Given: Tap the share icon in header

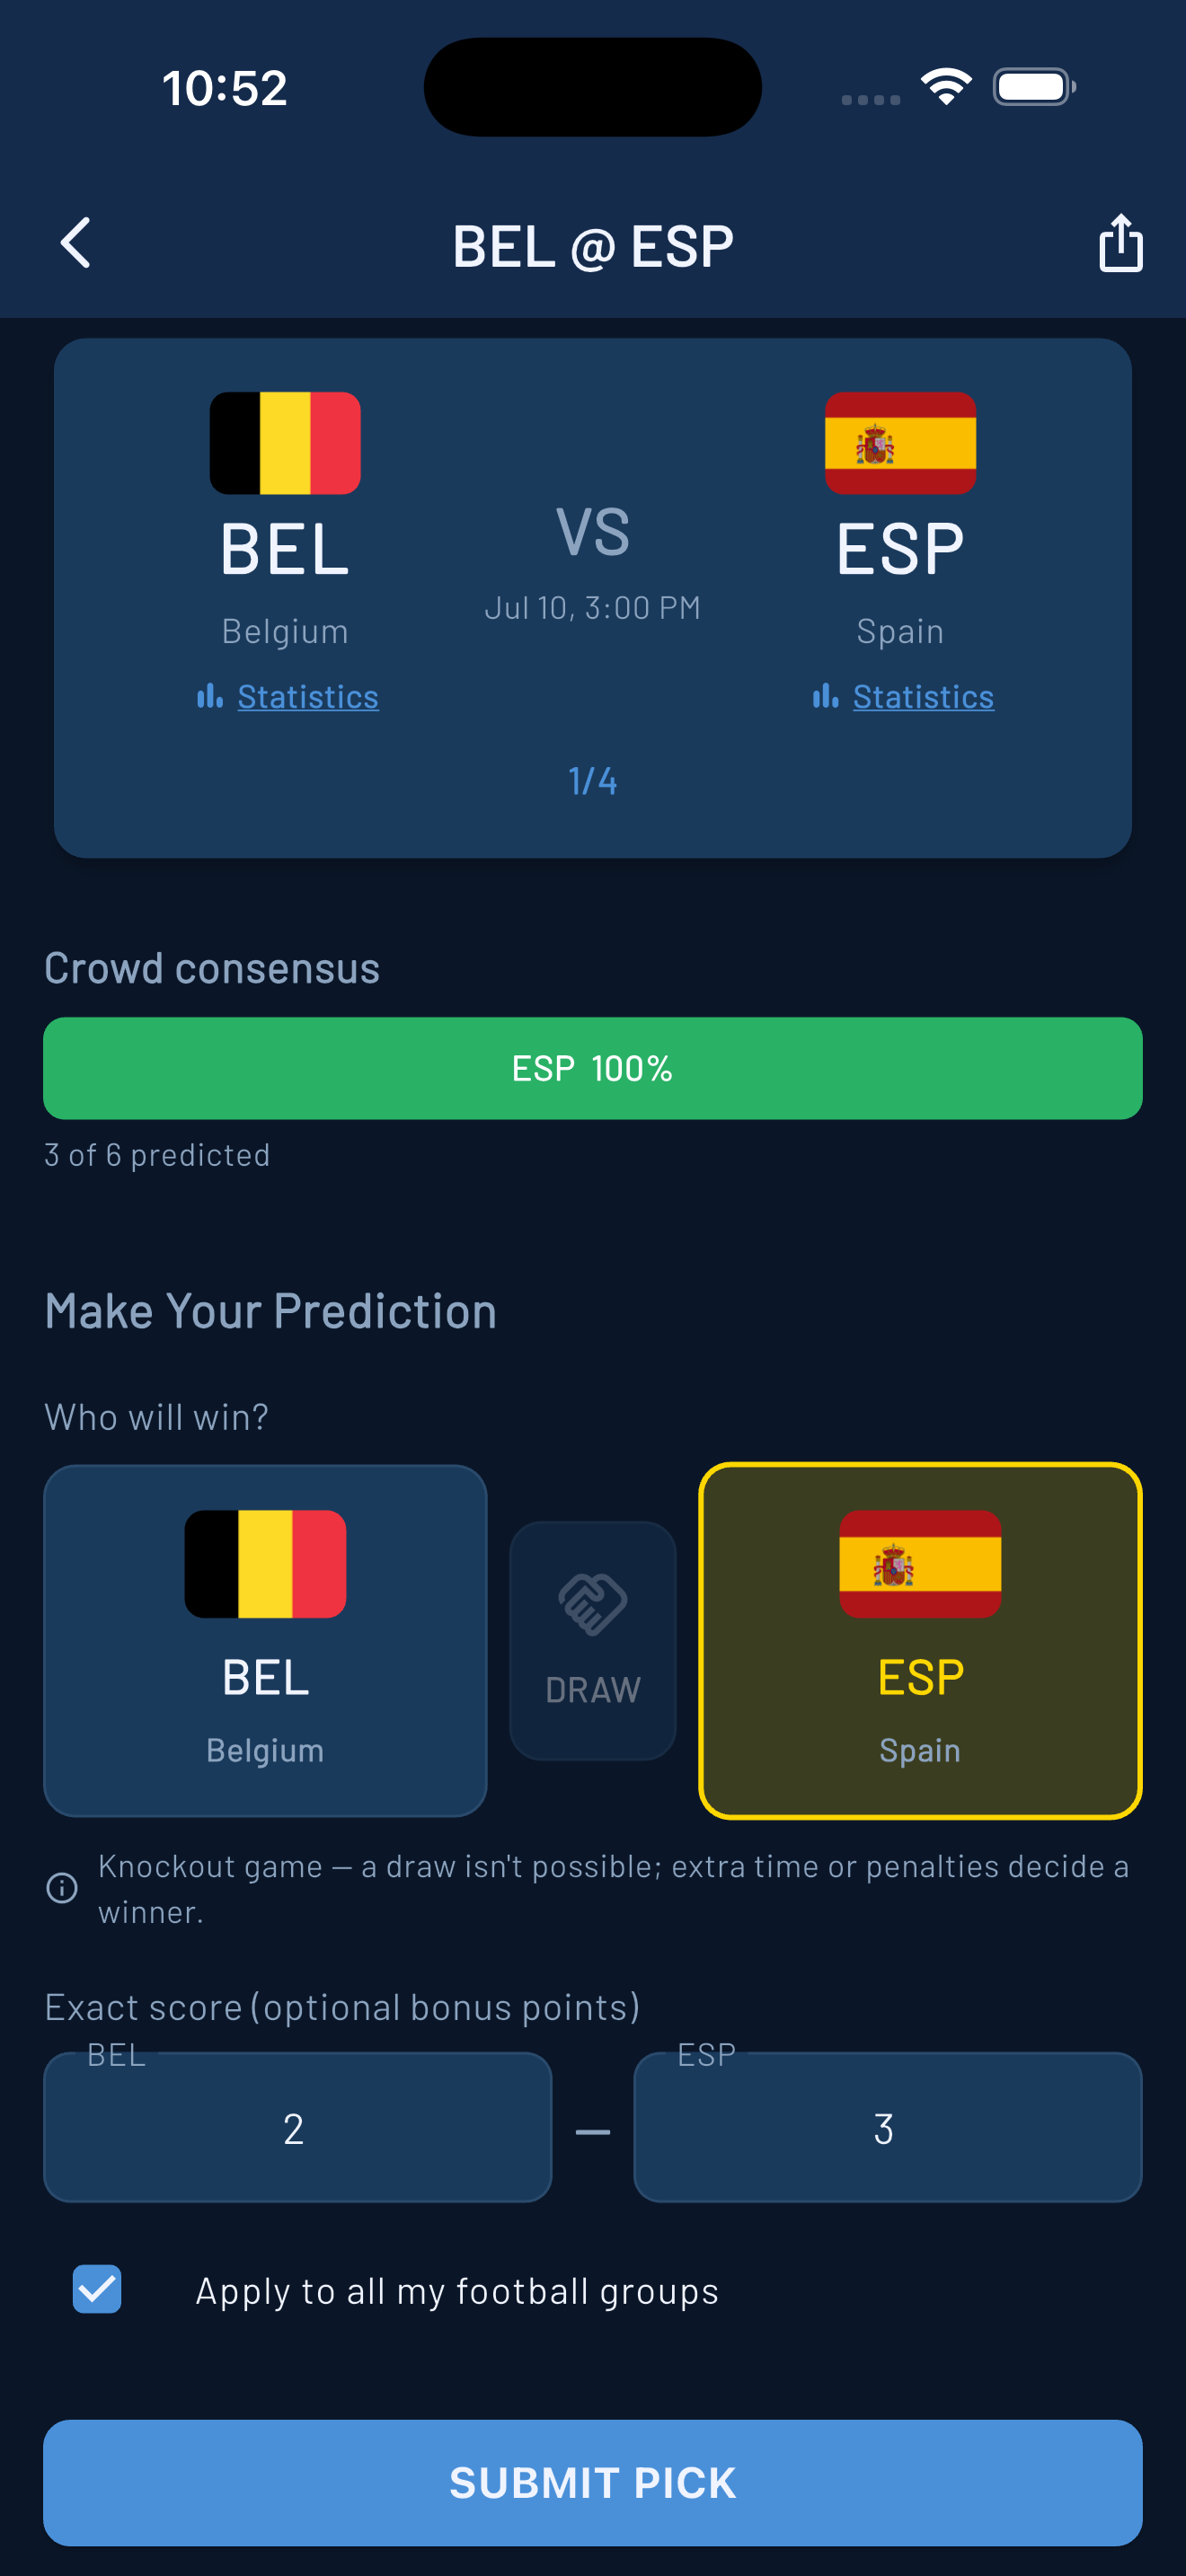Looking at the screenshot, I should pos(1120,243).
